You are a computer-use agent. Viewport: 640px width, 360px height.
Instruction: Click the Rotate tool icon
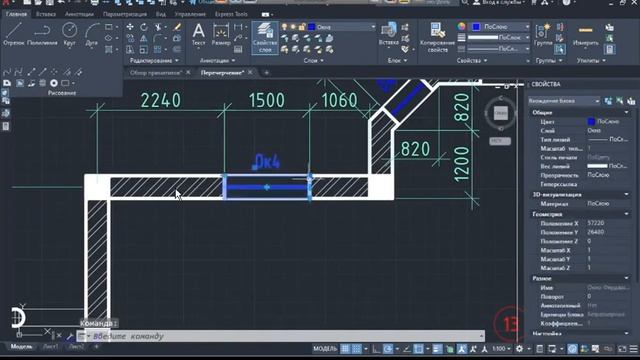pos(144,27)
